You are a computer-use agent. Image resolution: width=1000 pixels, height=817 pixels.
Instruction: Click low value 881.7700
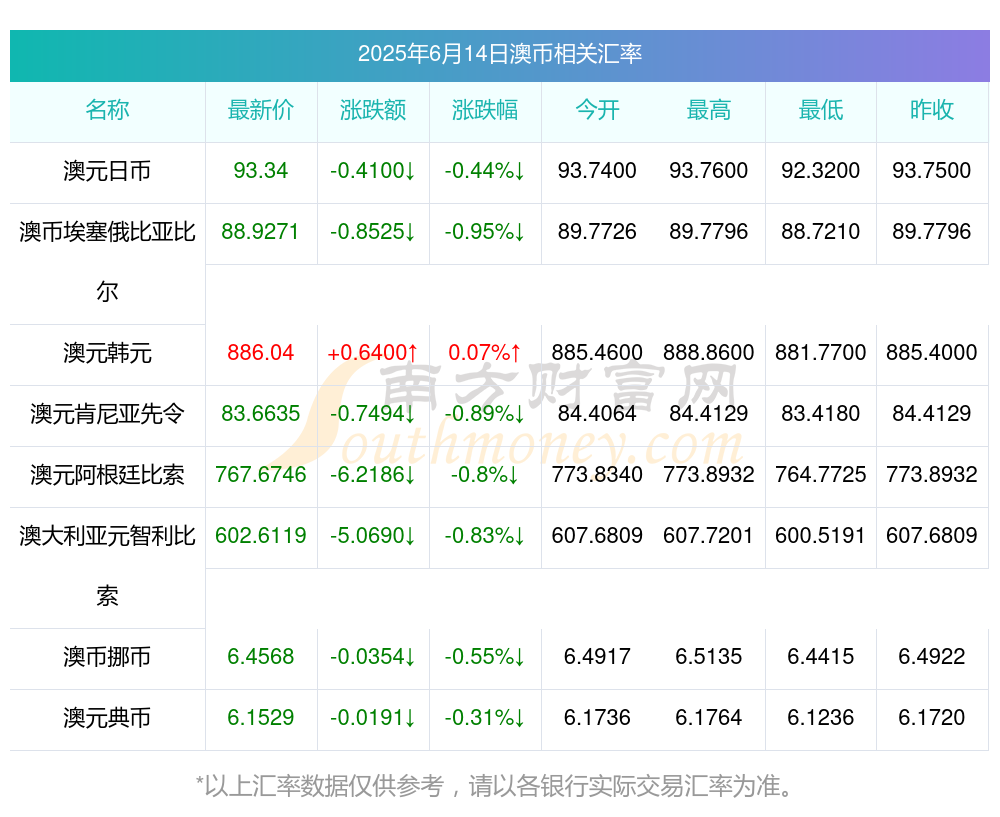[x=821, y=352]
